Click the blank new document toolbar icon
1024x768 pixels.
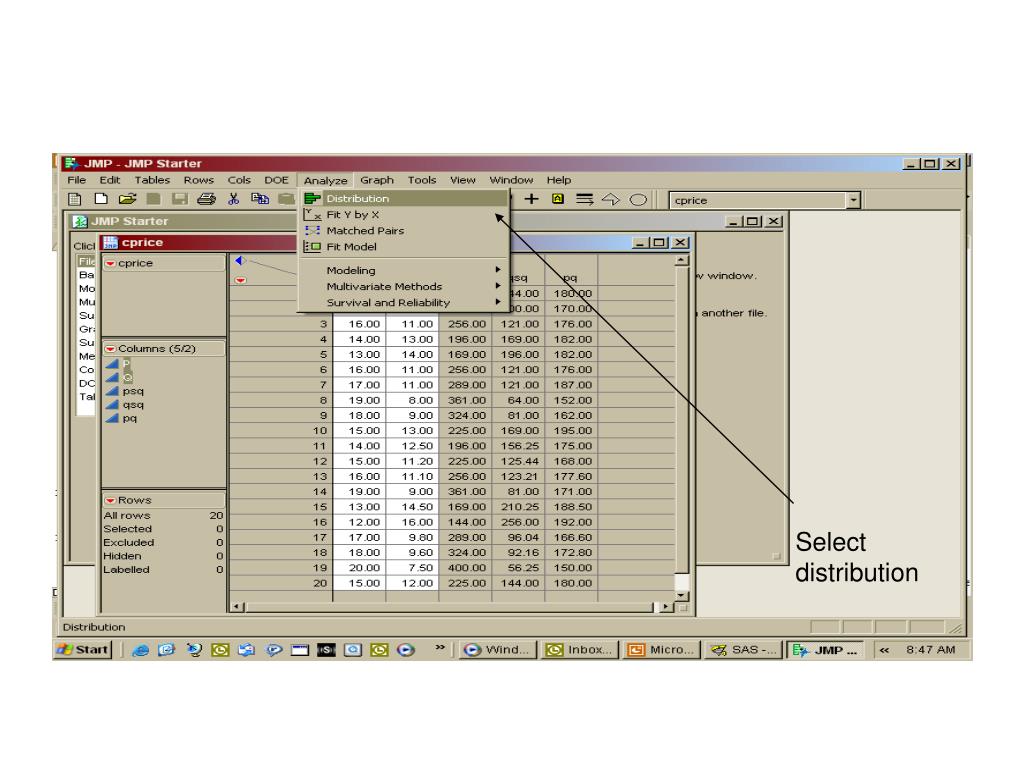click(101, 199)
